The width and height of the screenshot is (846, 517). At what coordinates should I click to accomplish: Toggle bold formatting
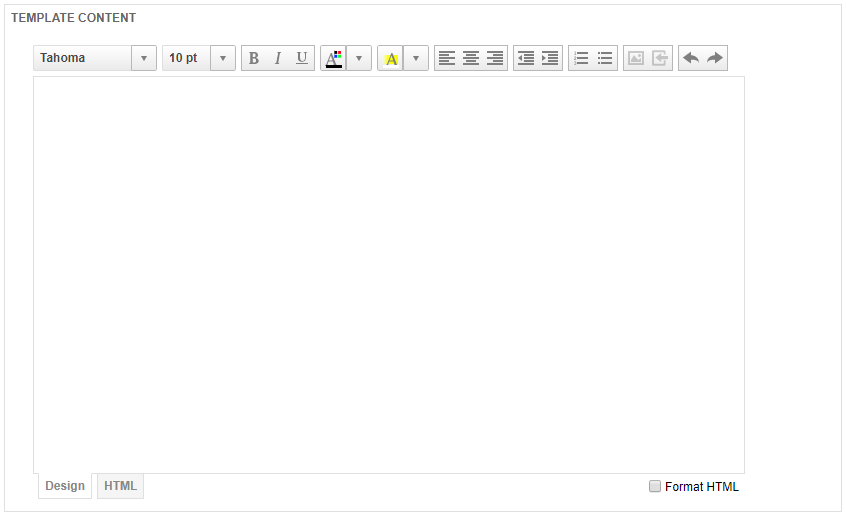[254, 58]
